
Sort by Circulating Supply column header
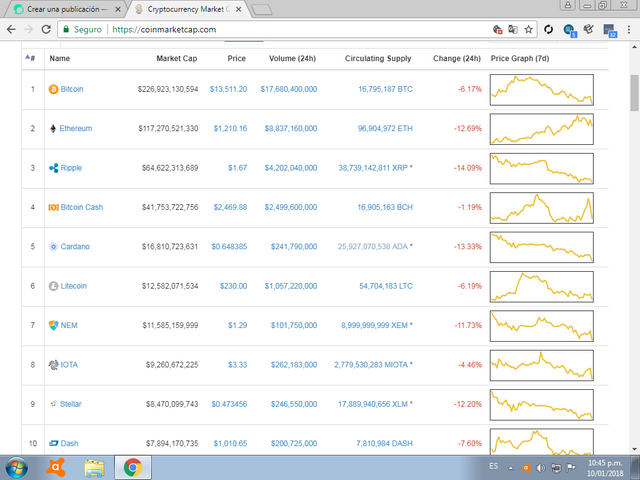[x=378, y=58]
